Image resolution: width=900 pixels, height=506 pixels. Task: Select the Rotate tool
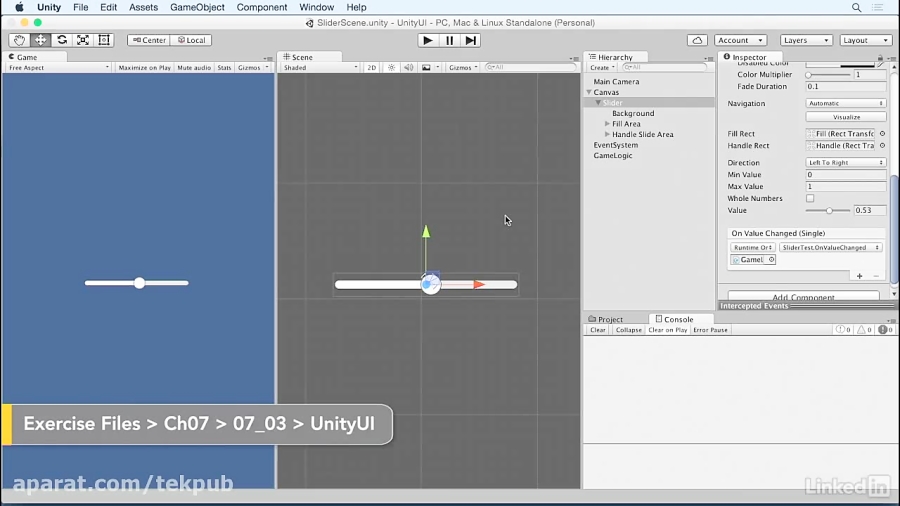tap(62, 40)
